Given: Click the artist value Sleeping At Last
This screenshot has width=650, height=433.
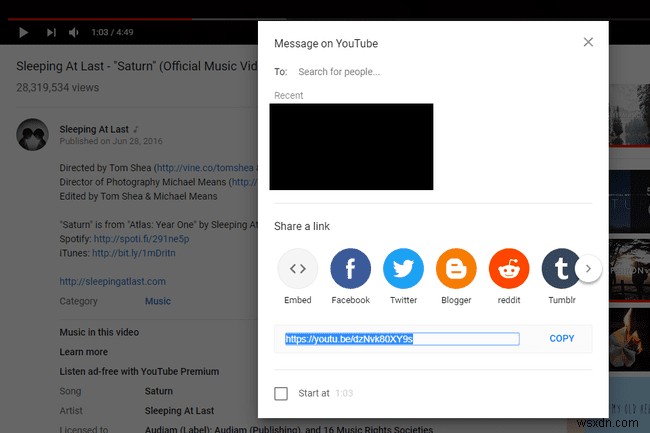Looking at the screenshot, I should coord(179,411).
